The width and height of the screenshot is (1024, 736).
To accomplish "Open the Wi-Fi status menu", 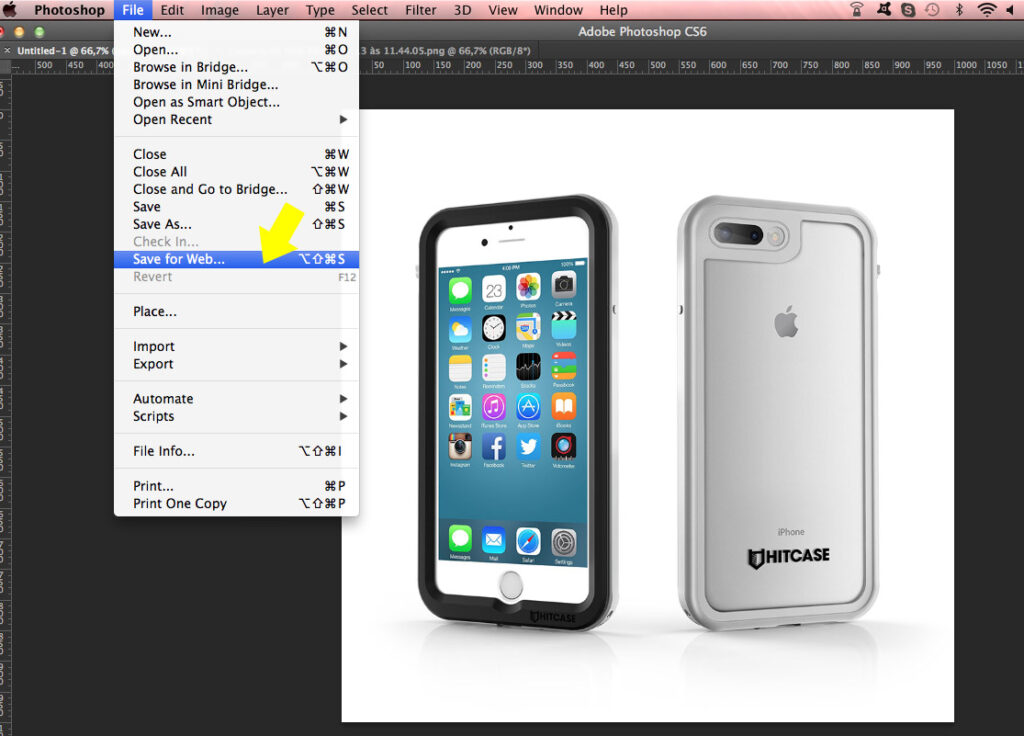I will point(987,10).
